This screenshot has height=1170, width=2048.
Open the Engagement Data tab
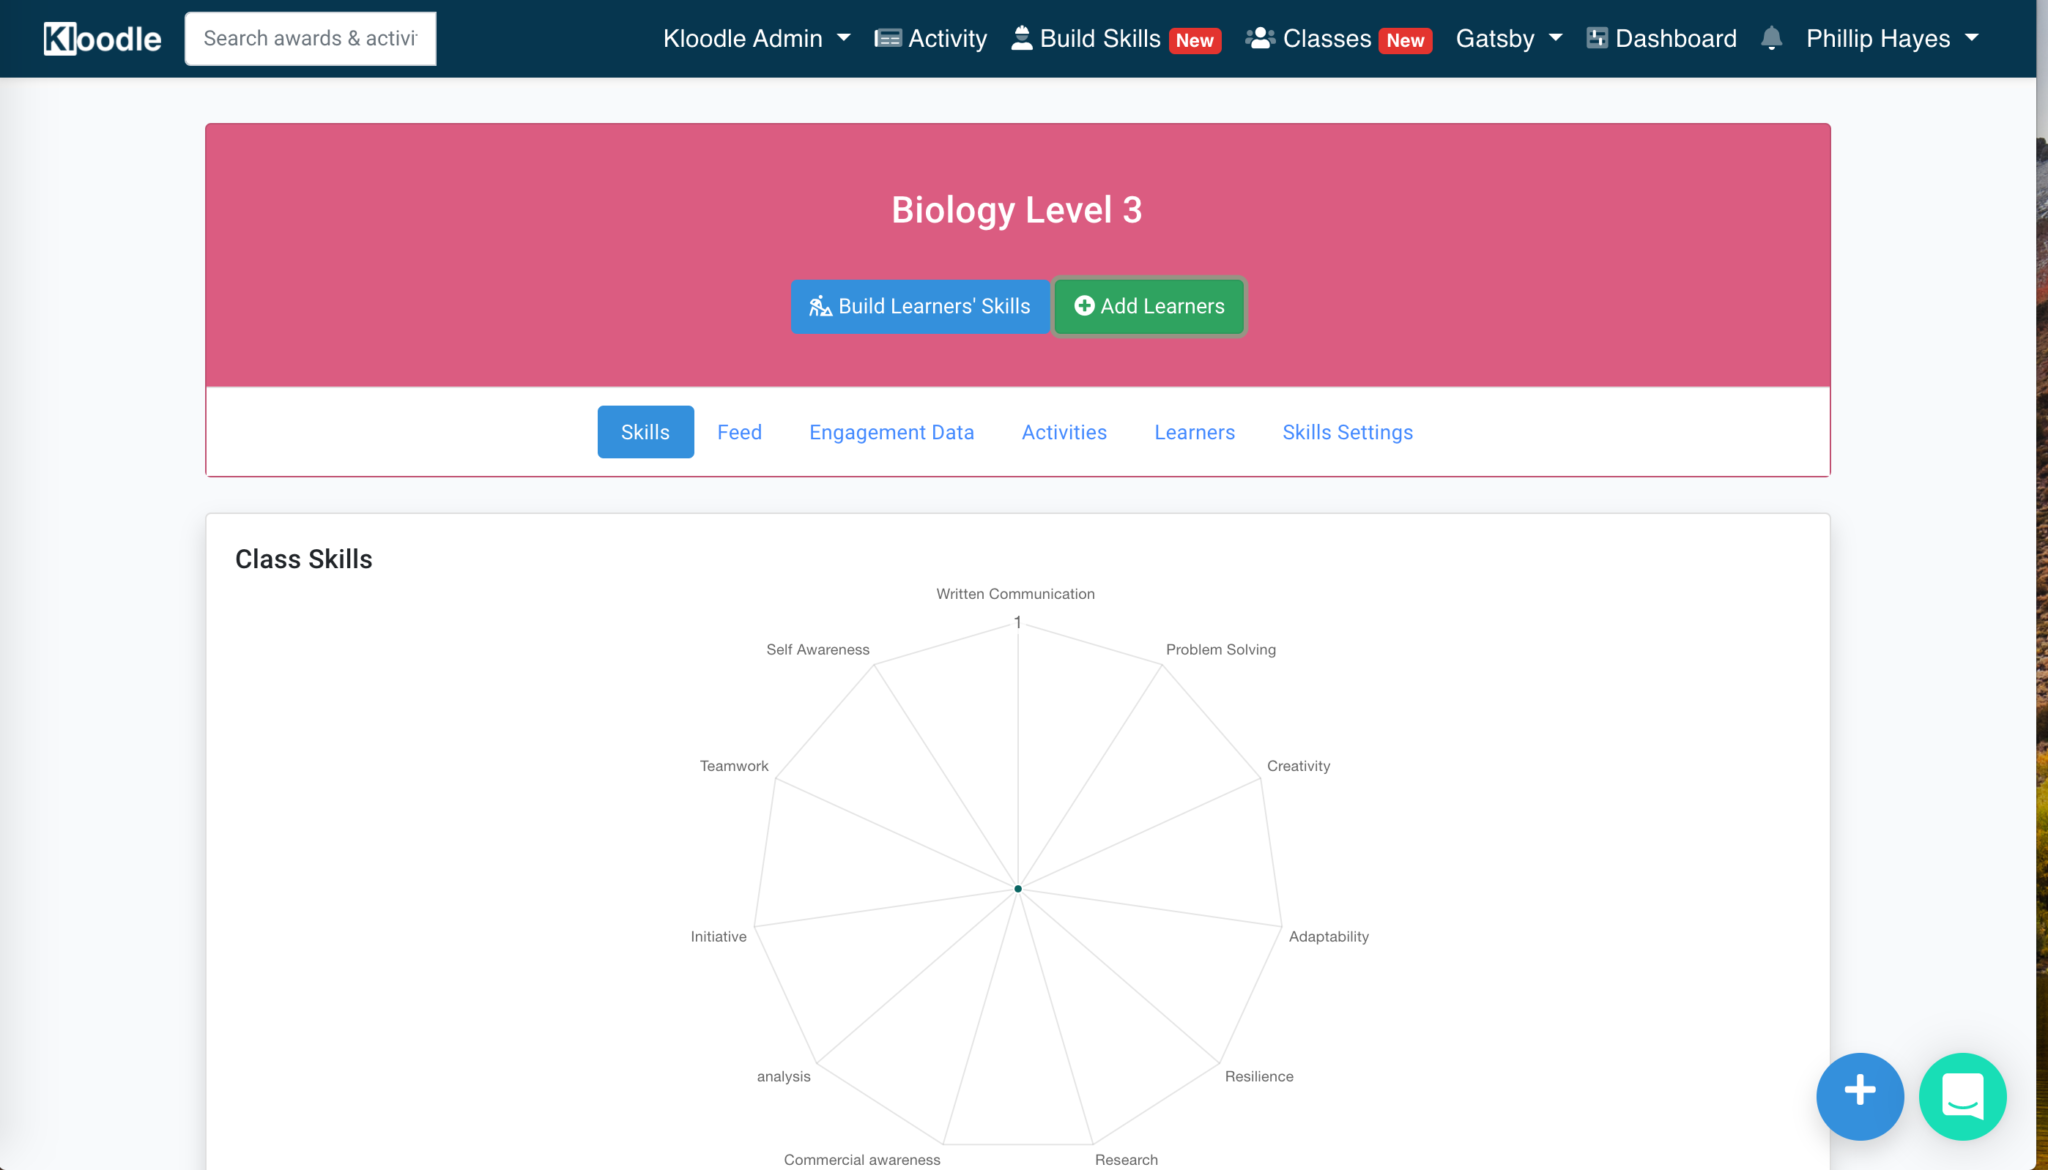891,432
